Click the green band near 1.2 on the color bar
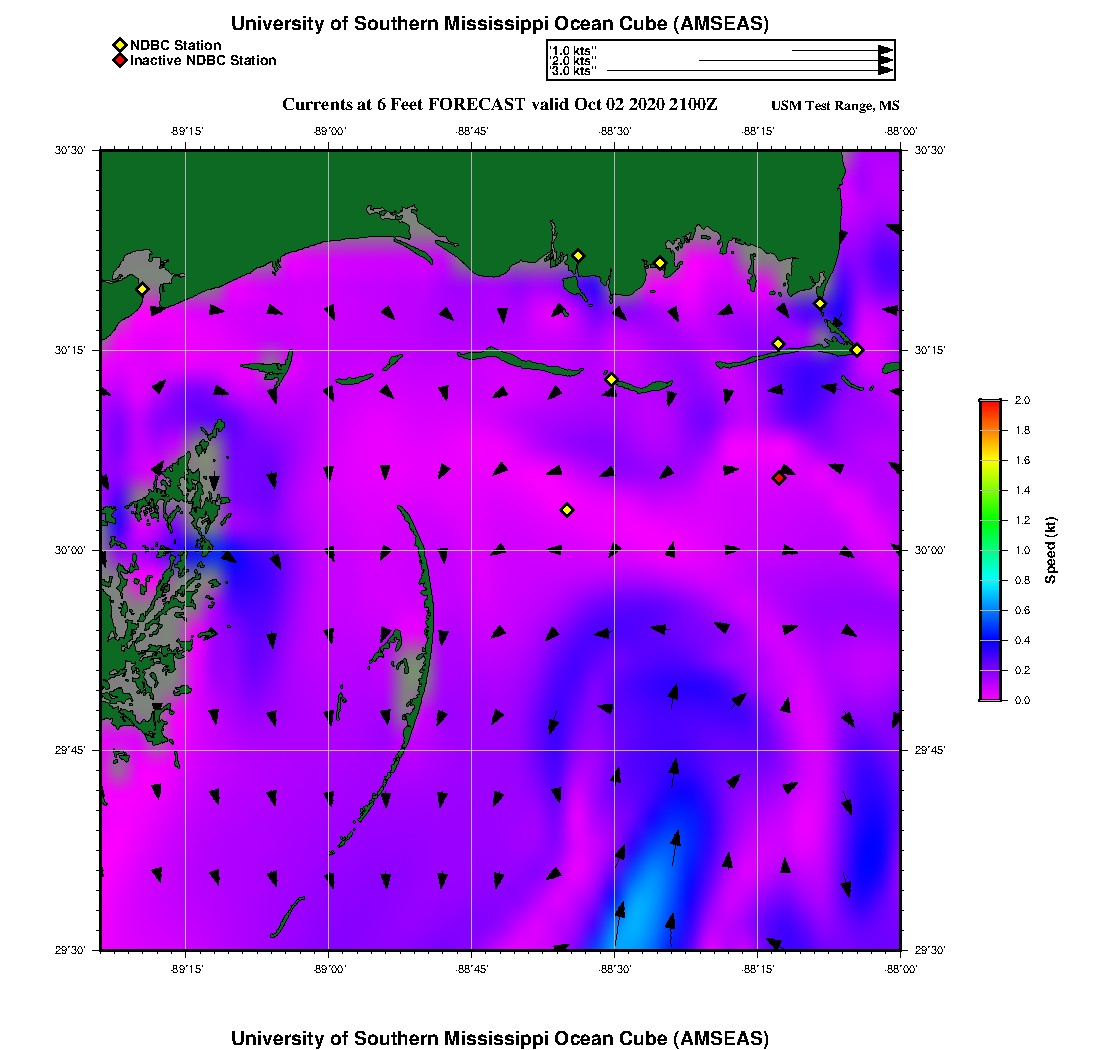 click(x=990, y=520)
